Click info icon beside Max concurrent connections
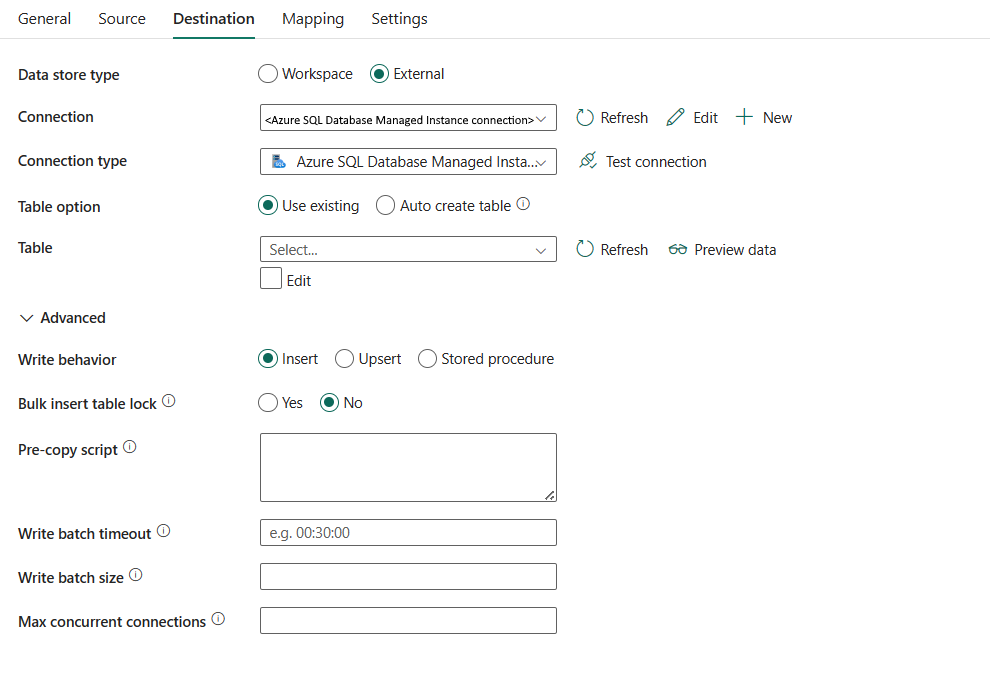The width and height of the screenshot is (990, 673). coord(218,619)
